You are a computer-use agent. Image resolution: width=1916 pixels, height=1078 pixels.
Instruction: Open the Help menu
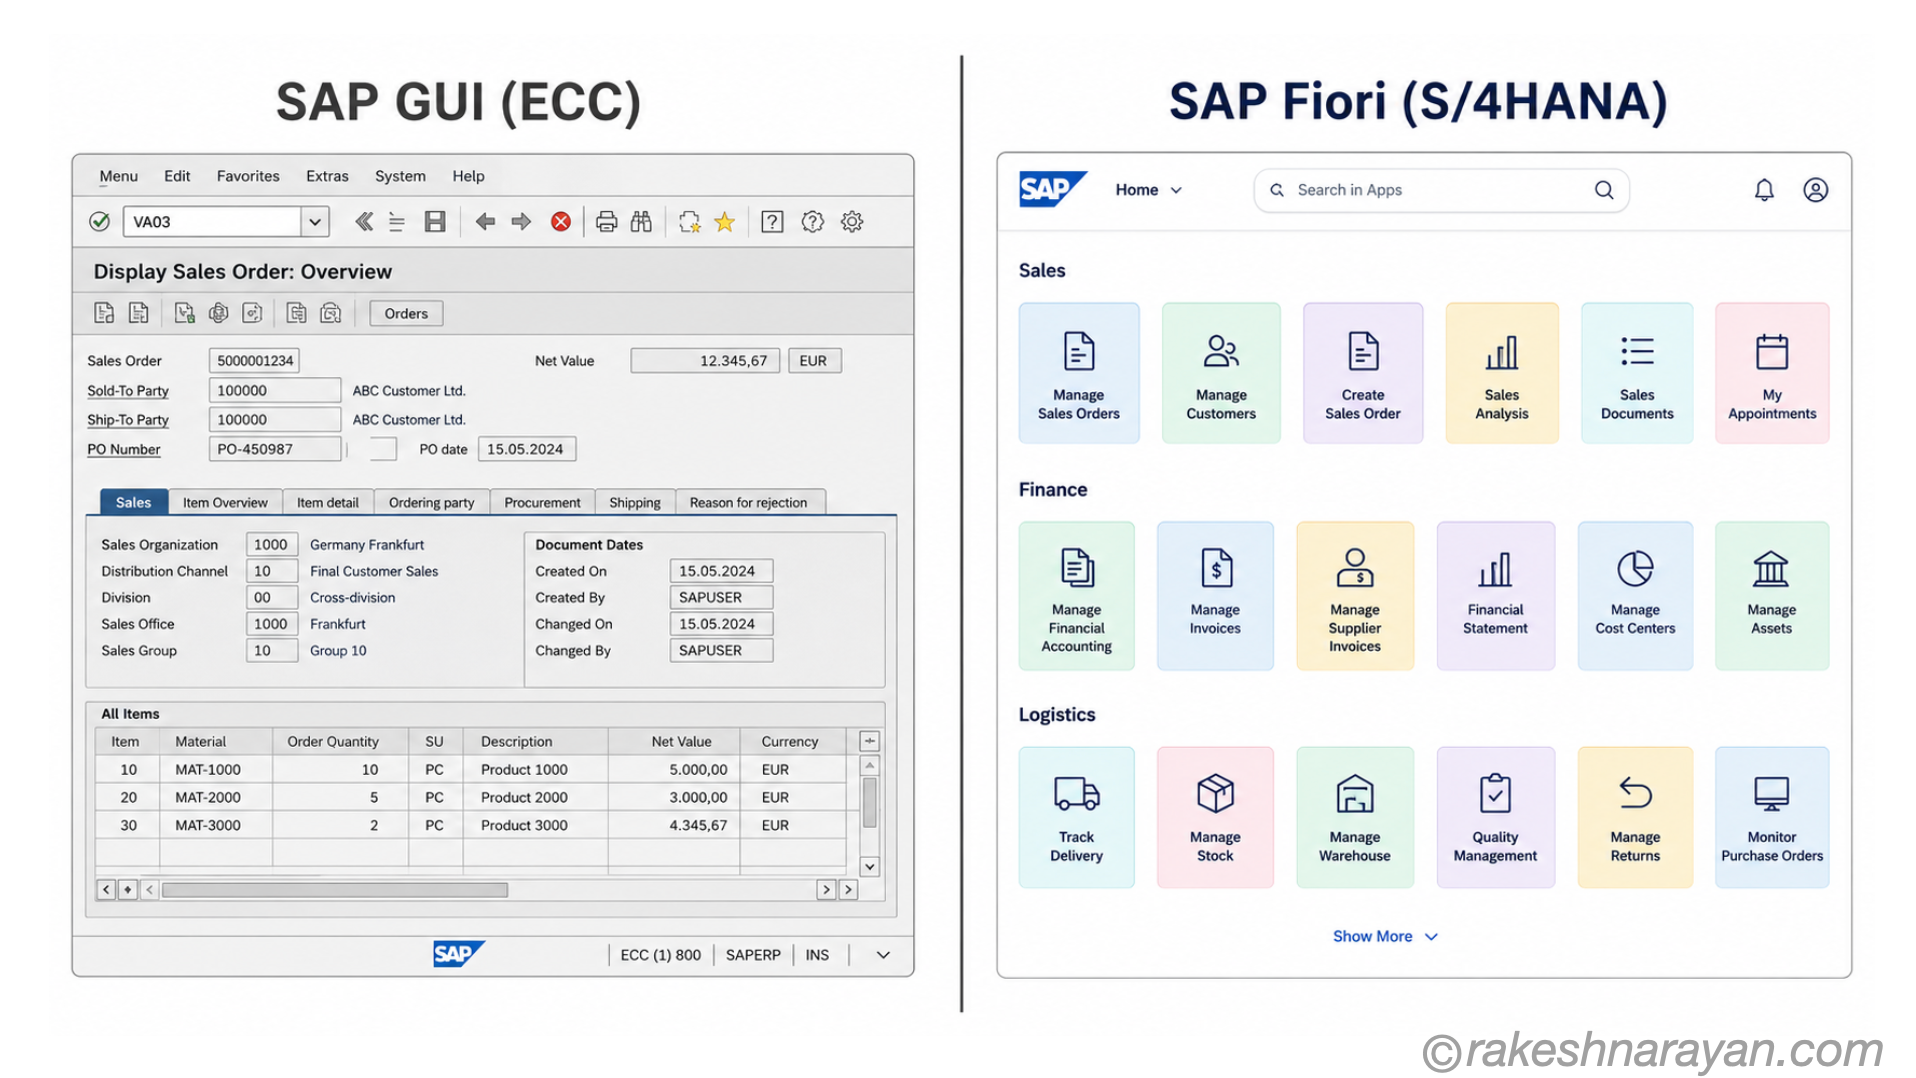468,176
